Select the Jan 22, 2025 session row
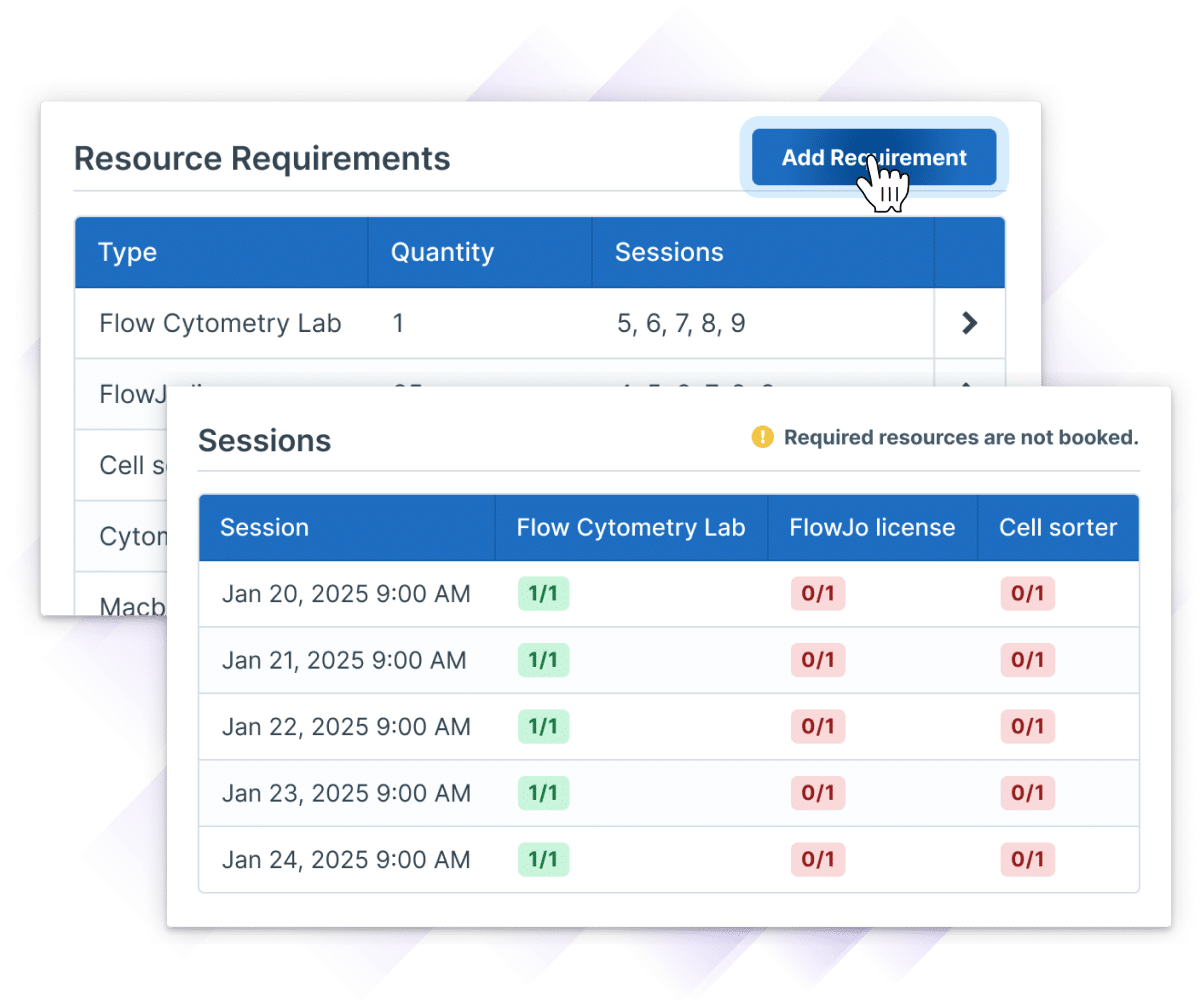 point(345,727)
